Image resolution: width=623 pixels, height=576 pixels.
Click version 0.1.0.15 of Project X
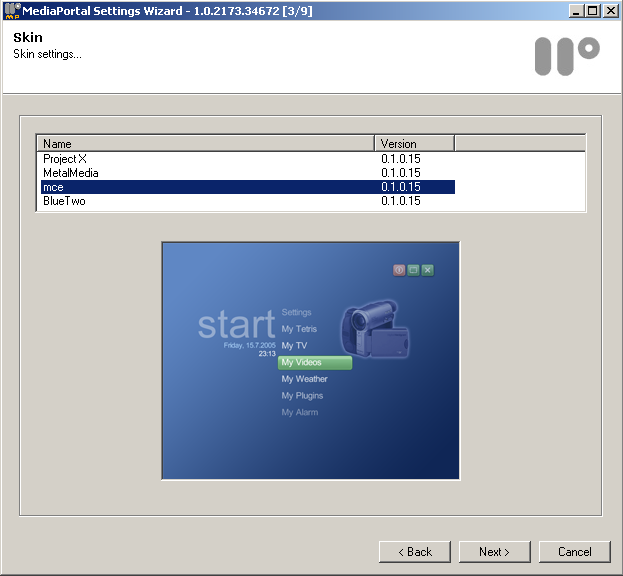[x=400, y=159]
